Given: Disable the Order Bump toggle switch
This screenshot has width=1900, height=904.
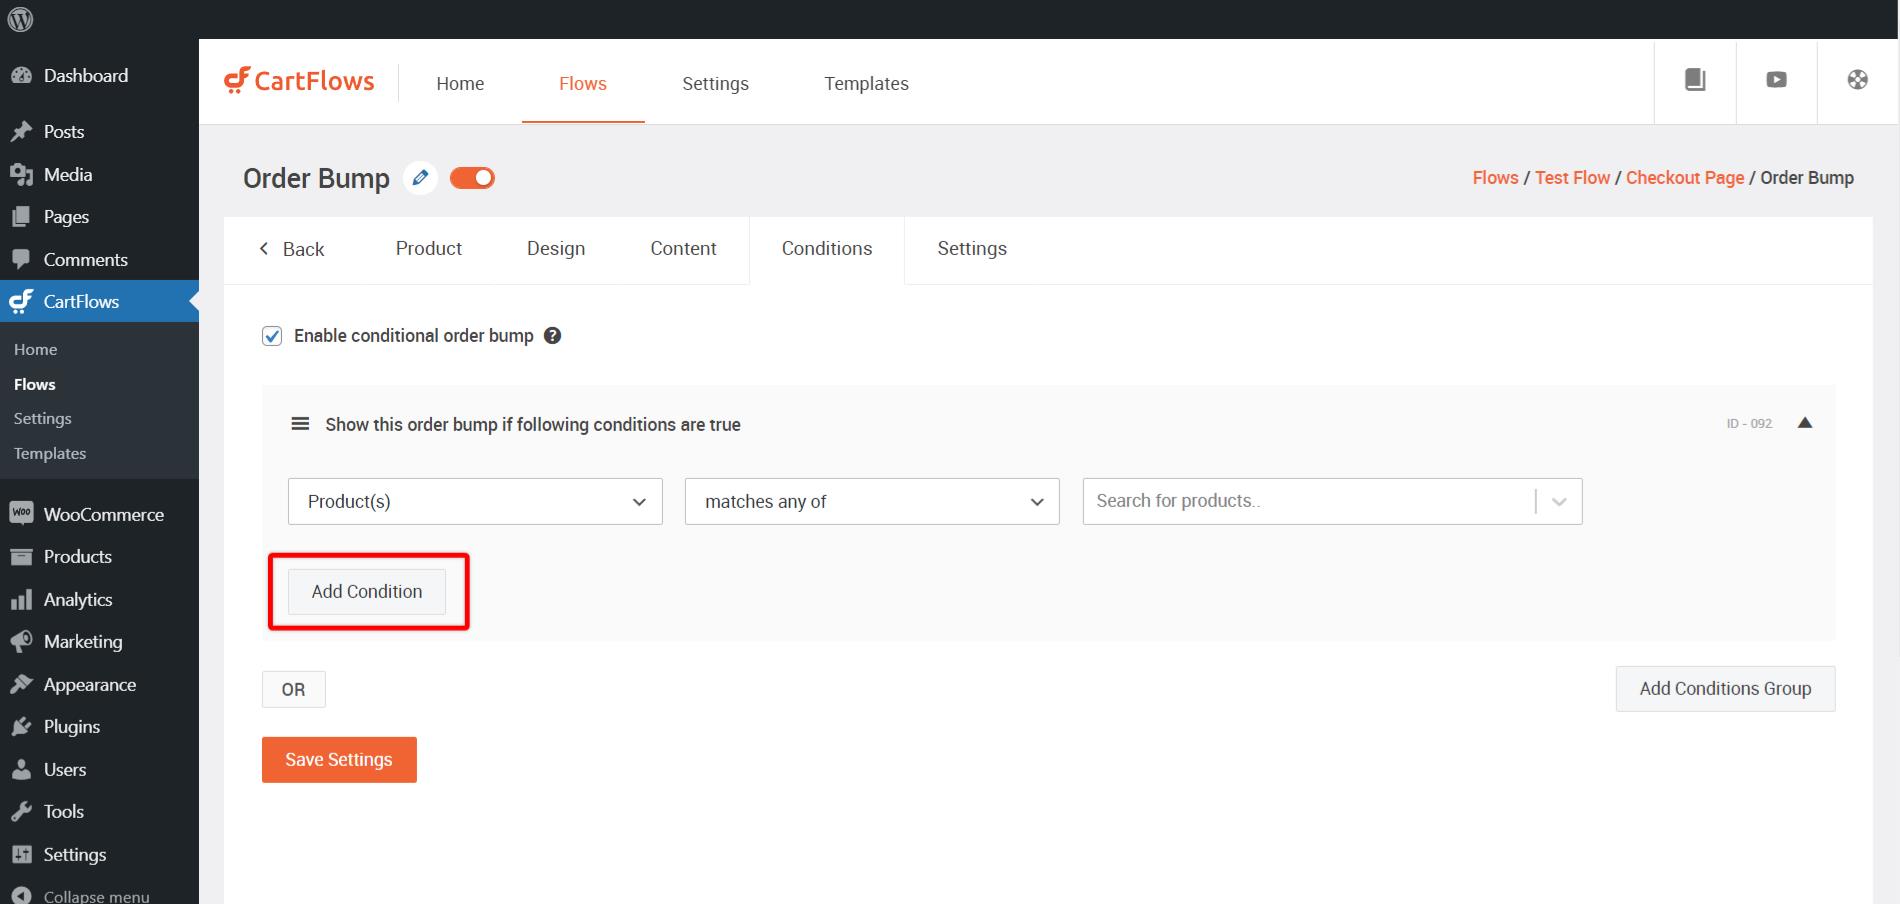Looking at the screenshot, I should tap(472, 178).
